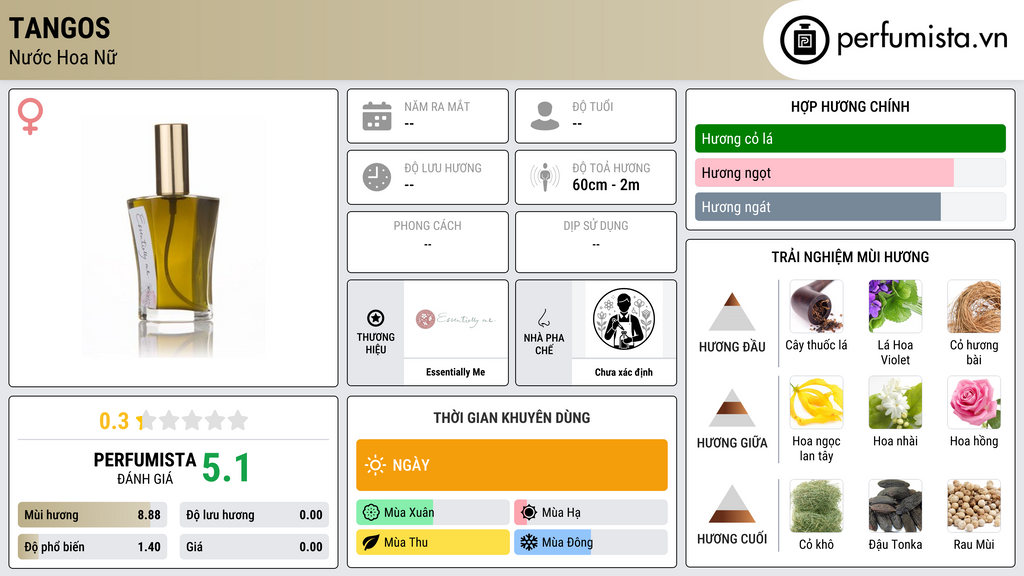
Task: Click the perfumista.vn bottle logo icon
Action: click(x=805, y=40)
